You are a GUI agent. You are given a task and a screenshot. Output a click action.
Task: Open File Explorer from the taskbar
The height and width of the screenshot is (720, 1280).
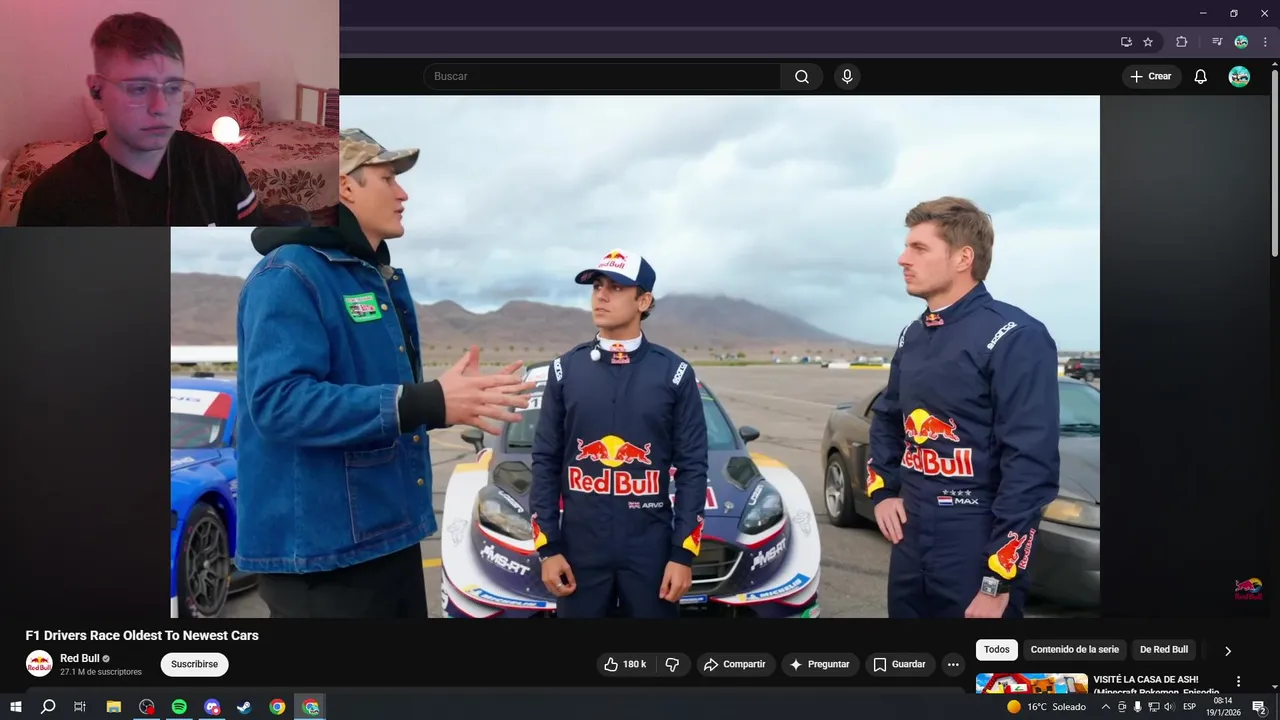point(114,707)
